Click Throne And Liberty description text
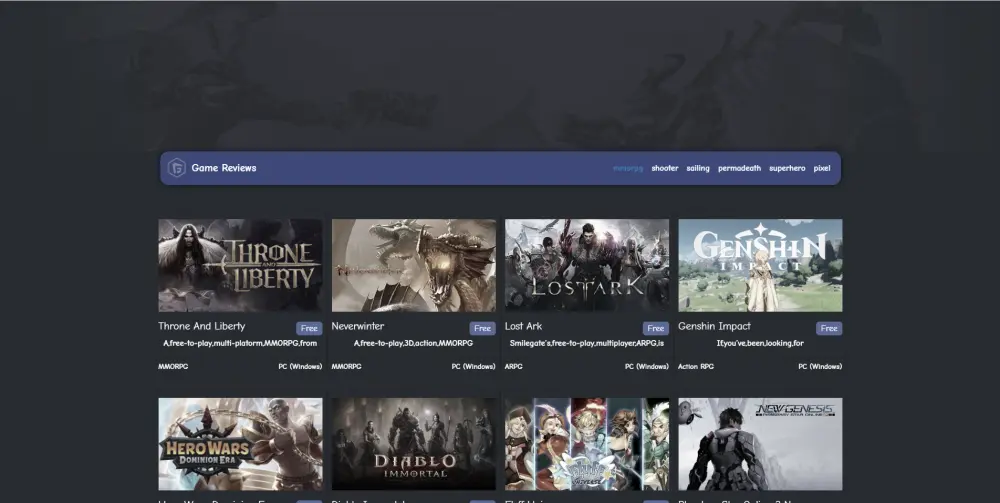 pyautogui.click(x=240, y=343)
